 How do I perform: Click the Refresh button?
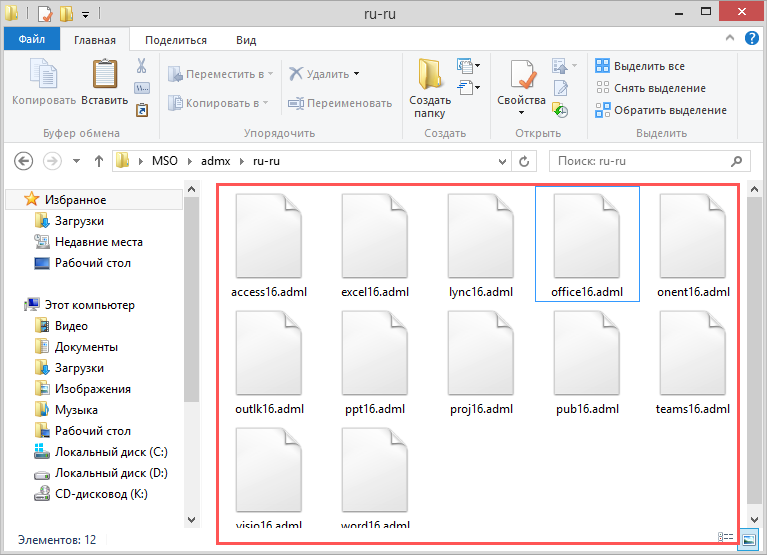pos(524,161)
